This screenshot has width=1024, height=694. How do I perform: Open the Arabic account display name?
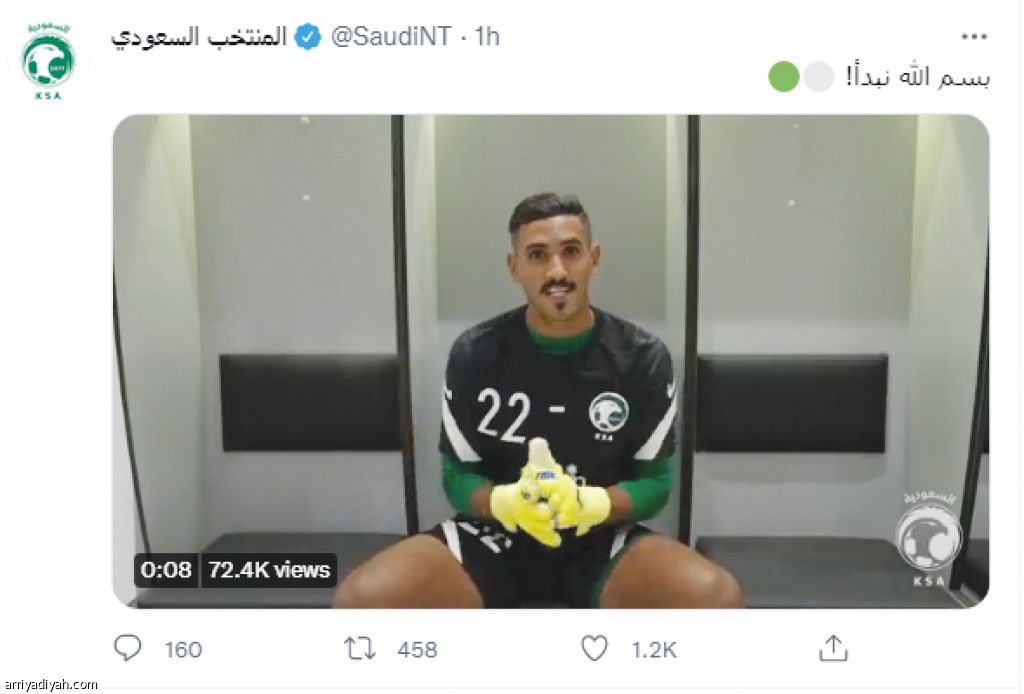[199, 37]
